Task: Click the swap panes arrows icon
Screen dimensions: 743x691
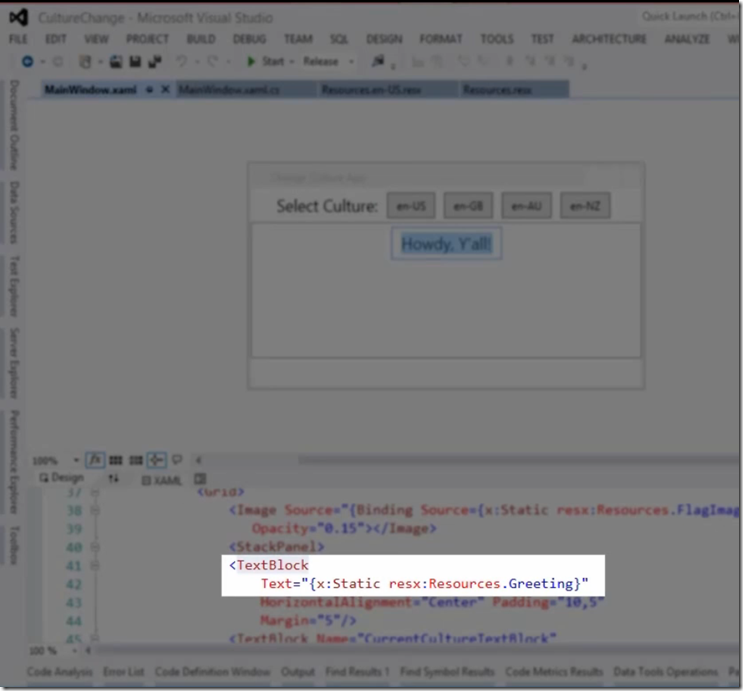Action: (x=113, y=479)
